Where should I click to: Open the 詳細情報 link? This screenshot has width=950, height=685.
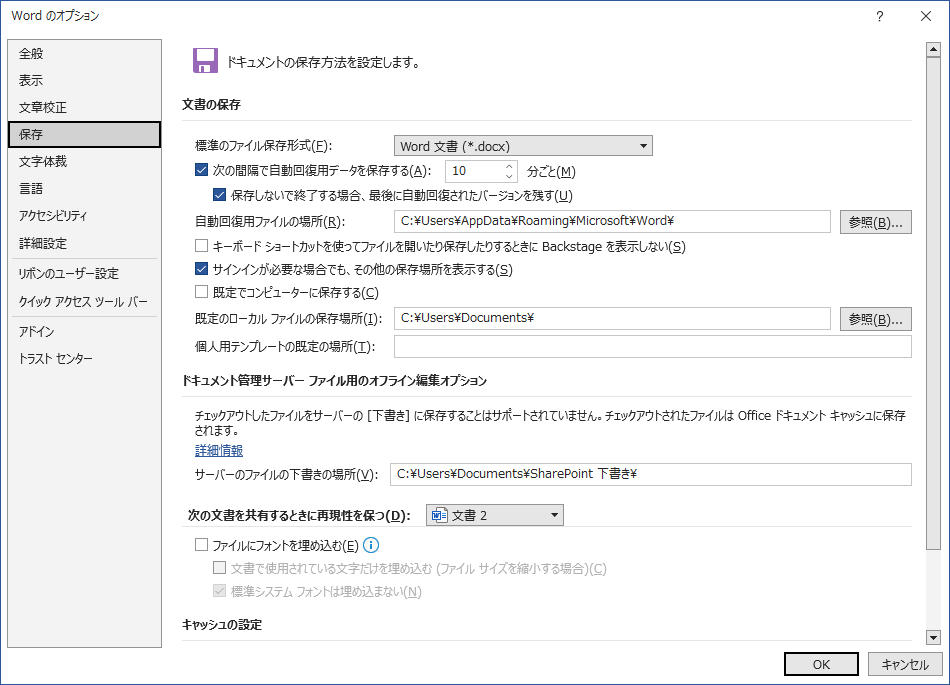click(x=219, y=451)
